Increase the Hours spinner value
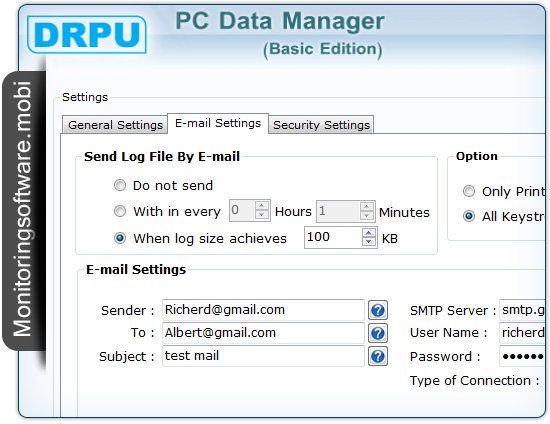550x424 pixels. tap(262, 206)
